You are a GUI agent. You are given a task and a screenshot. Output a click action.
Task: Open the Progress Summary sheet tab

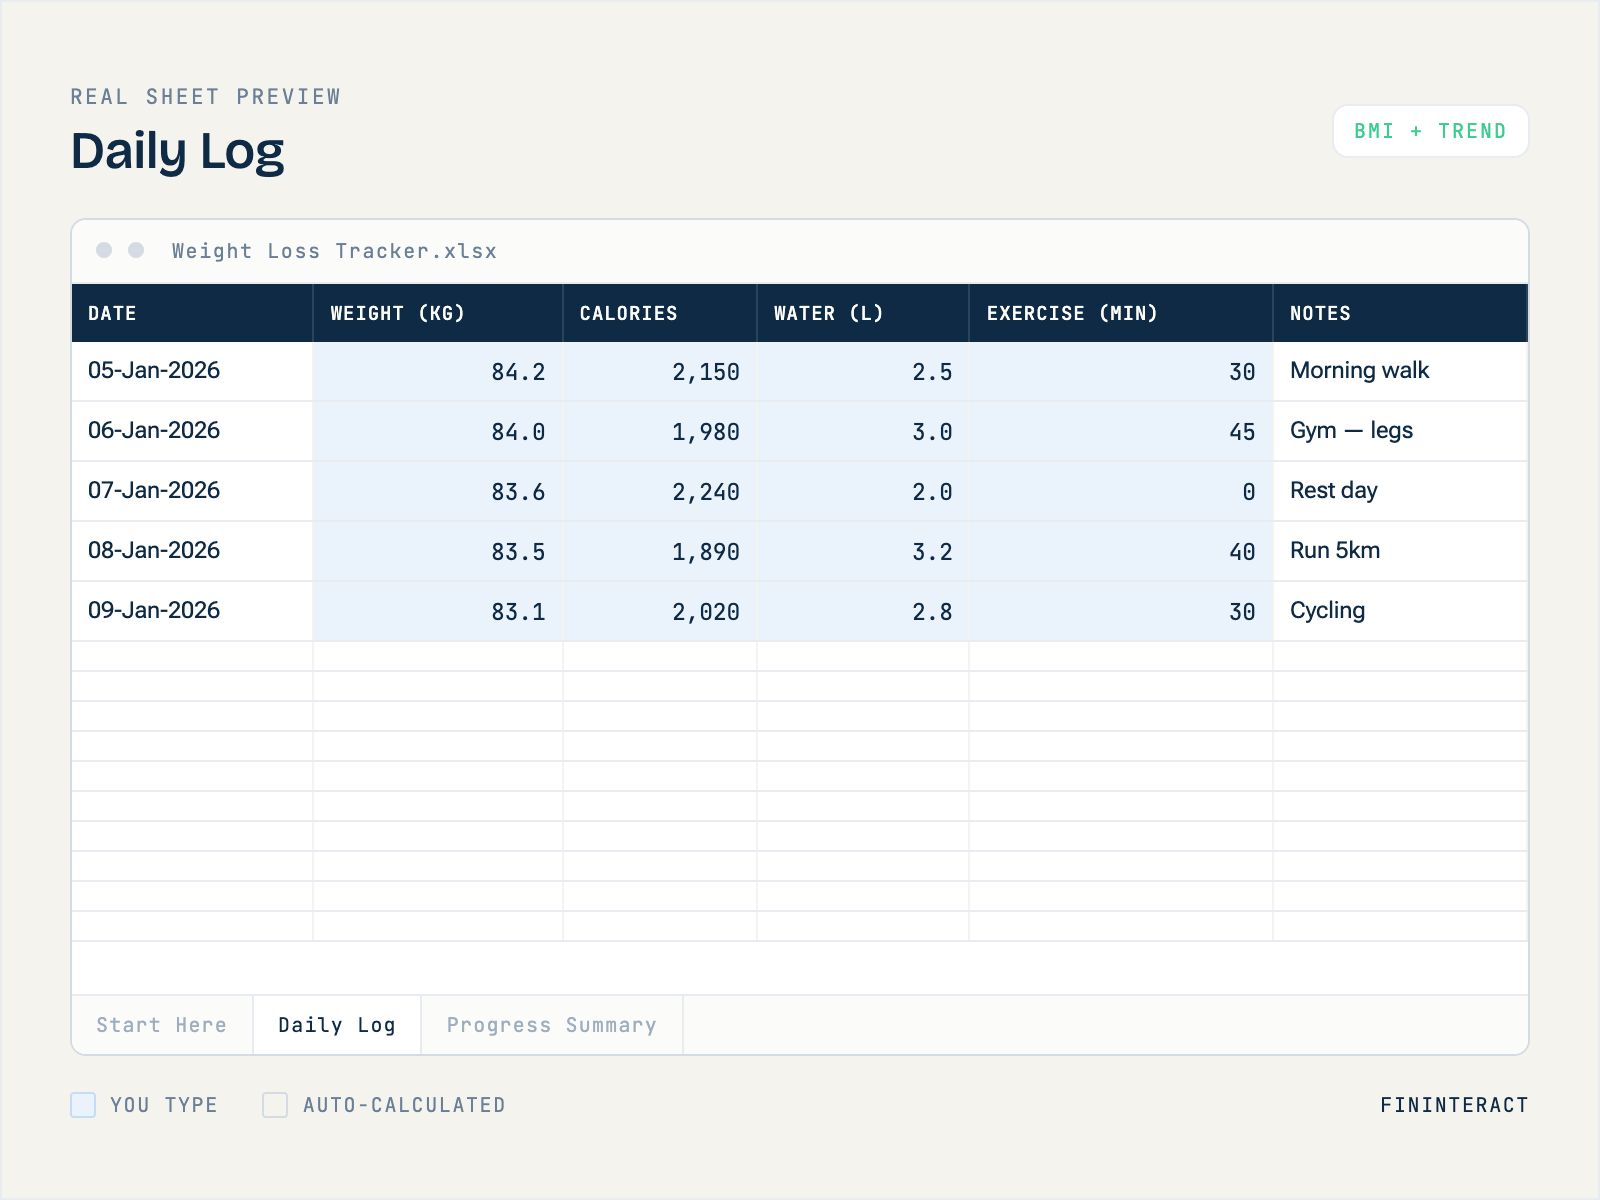(x=552, y=1025)
